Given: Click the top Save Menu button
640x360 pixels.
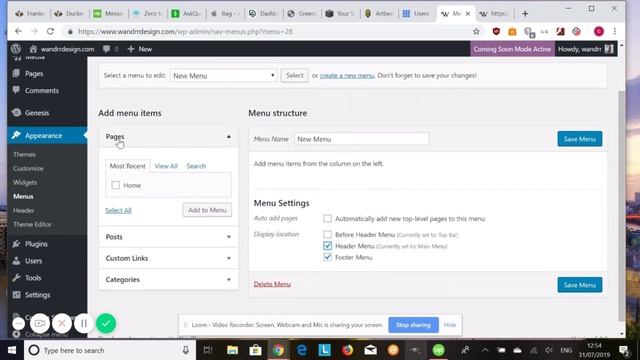Looking at the screenshot, I should [x=580, y=139].
